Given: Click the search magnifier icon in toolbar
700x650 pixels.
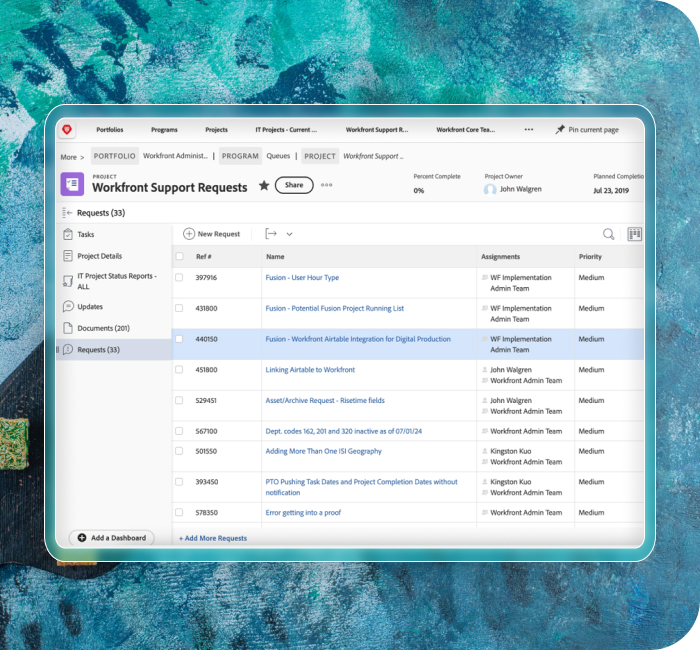Looking at the screenshot, I should pos(608,234).
